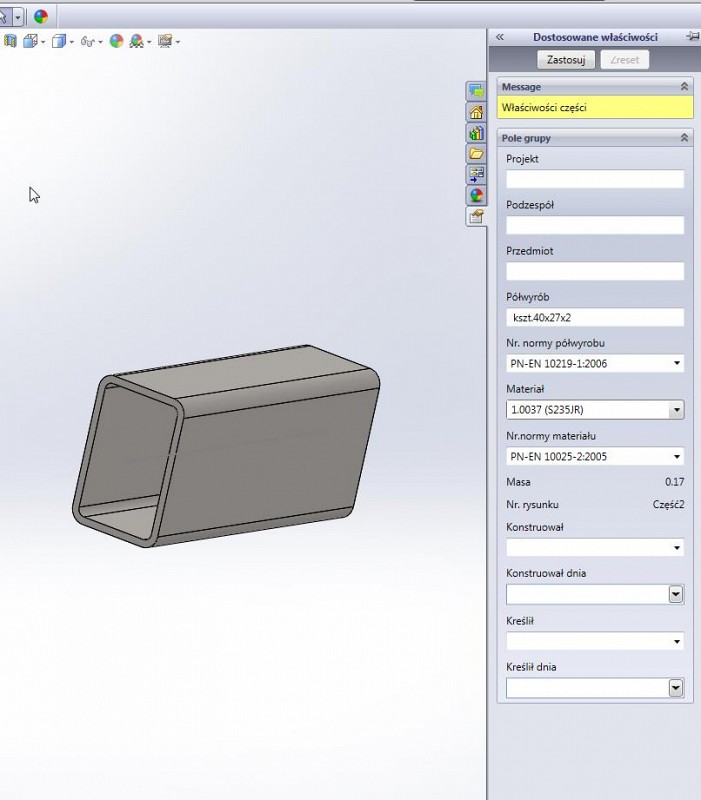Click the Zastosuj button
This screenshot has height=800, width=701.
(566, 60)
